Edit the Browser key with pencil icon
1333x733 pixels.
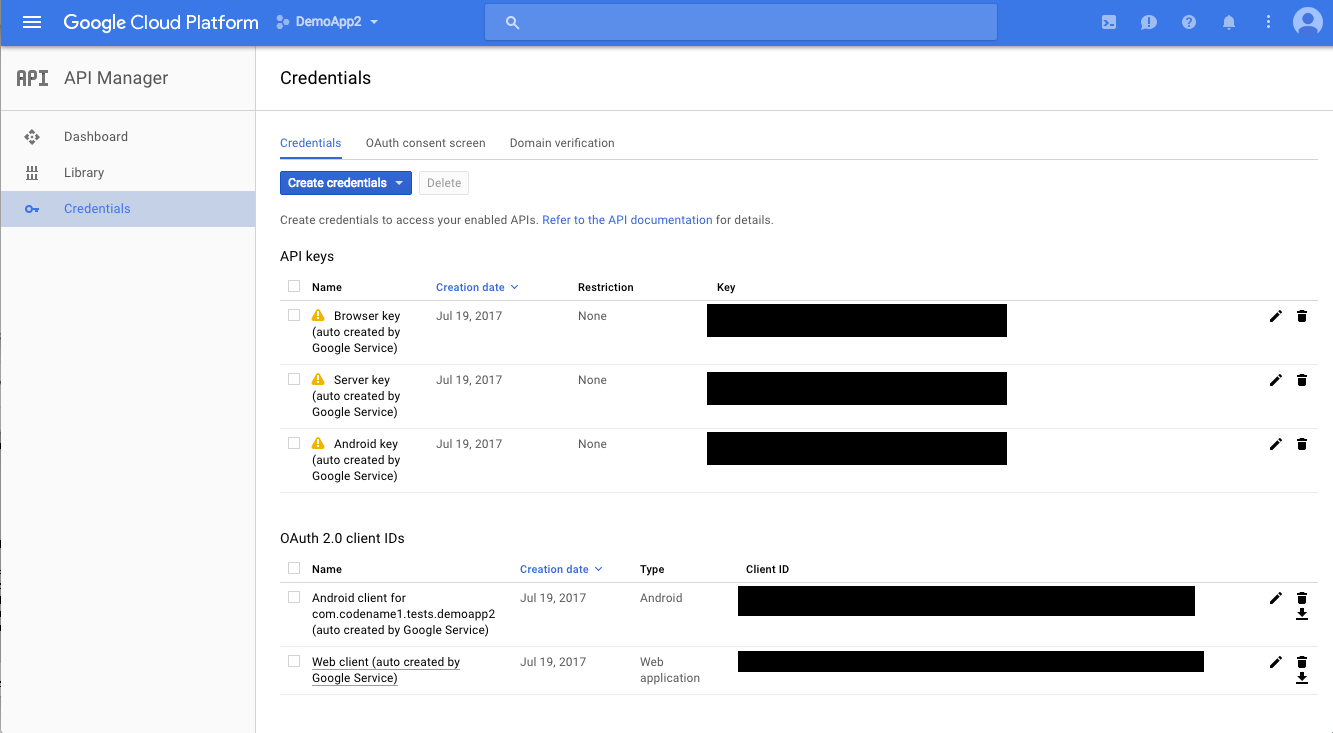1275,316
